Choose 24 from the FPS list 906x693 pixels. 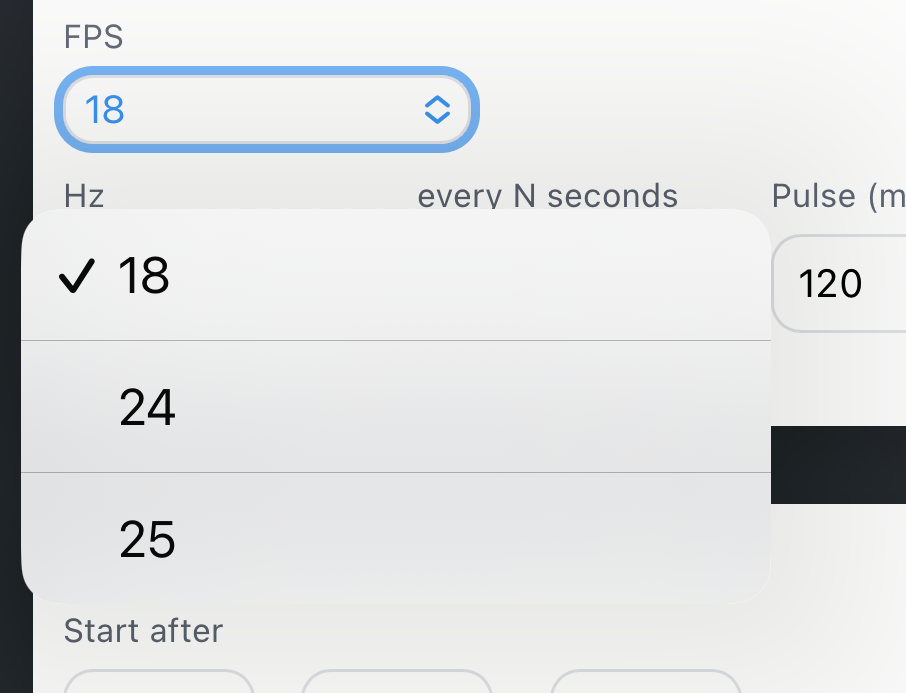[x=395, y=407]
